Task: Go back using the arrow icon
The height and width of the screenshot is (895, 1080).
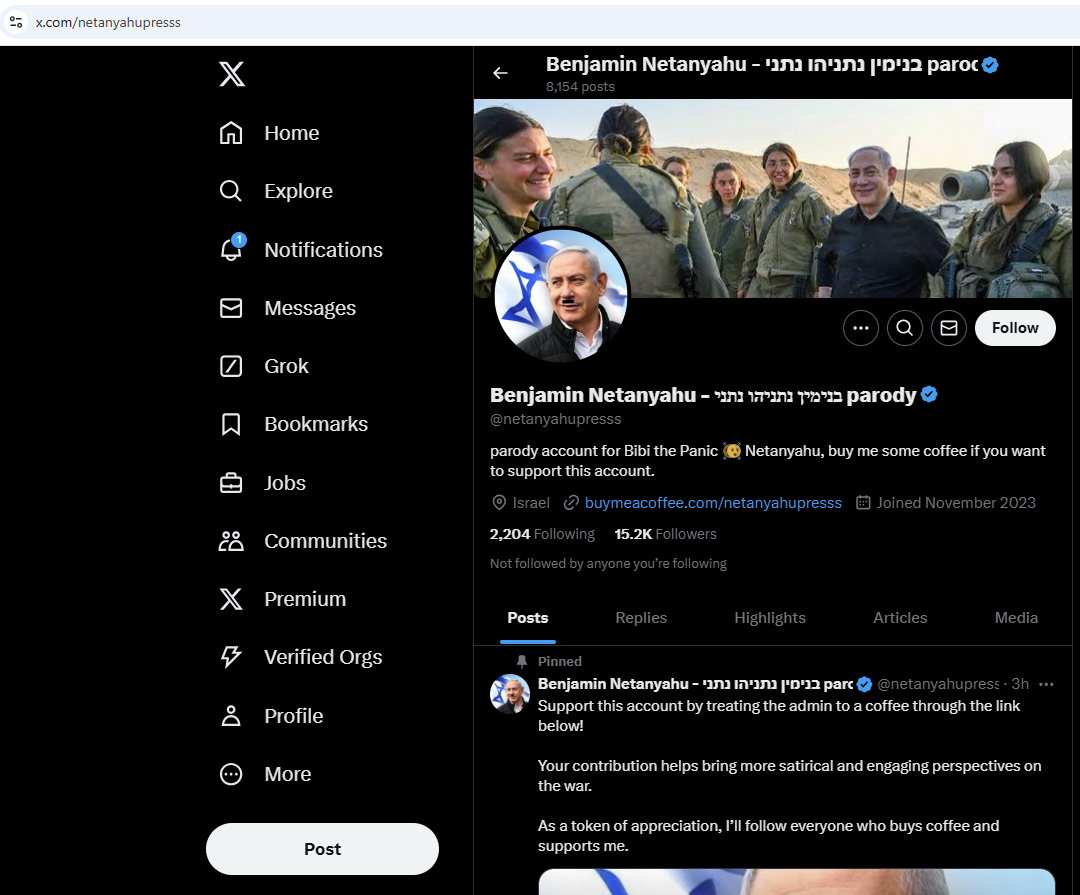Action: tap(500, 73)
